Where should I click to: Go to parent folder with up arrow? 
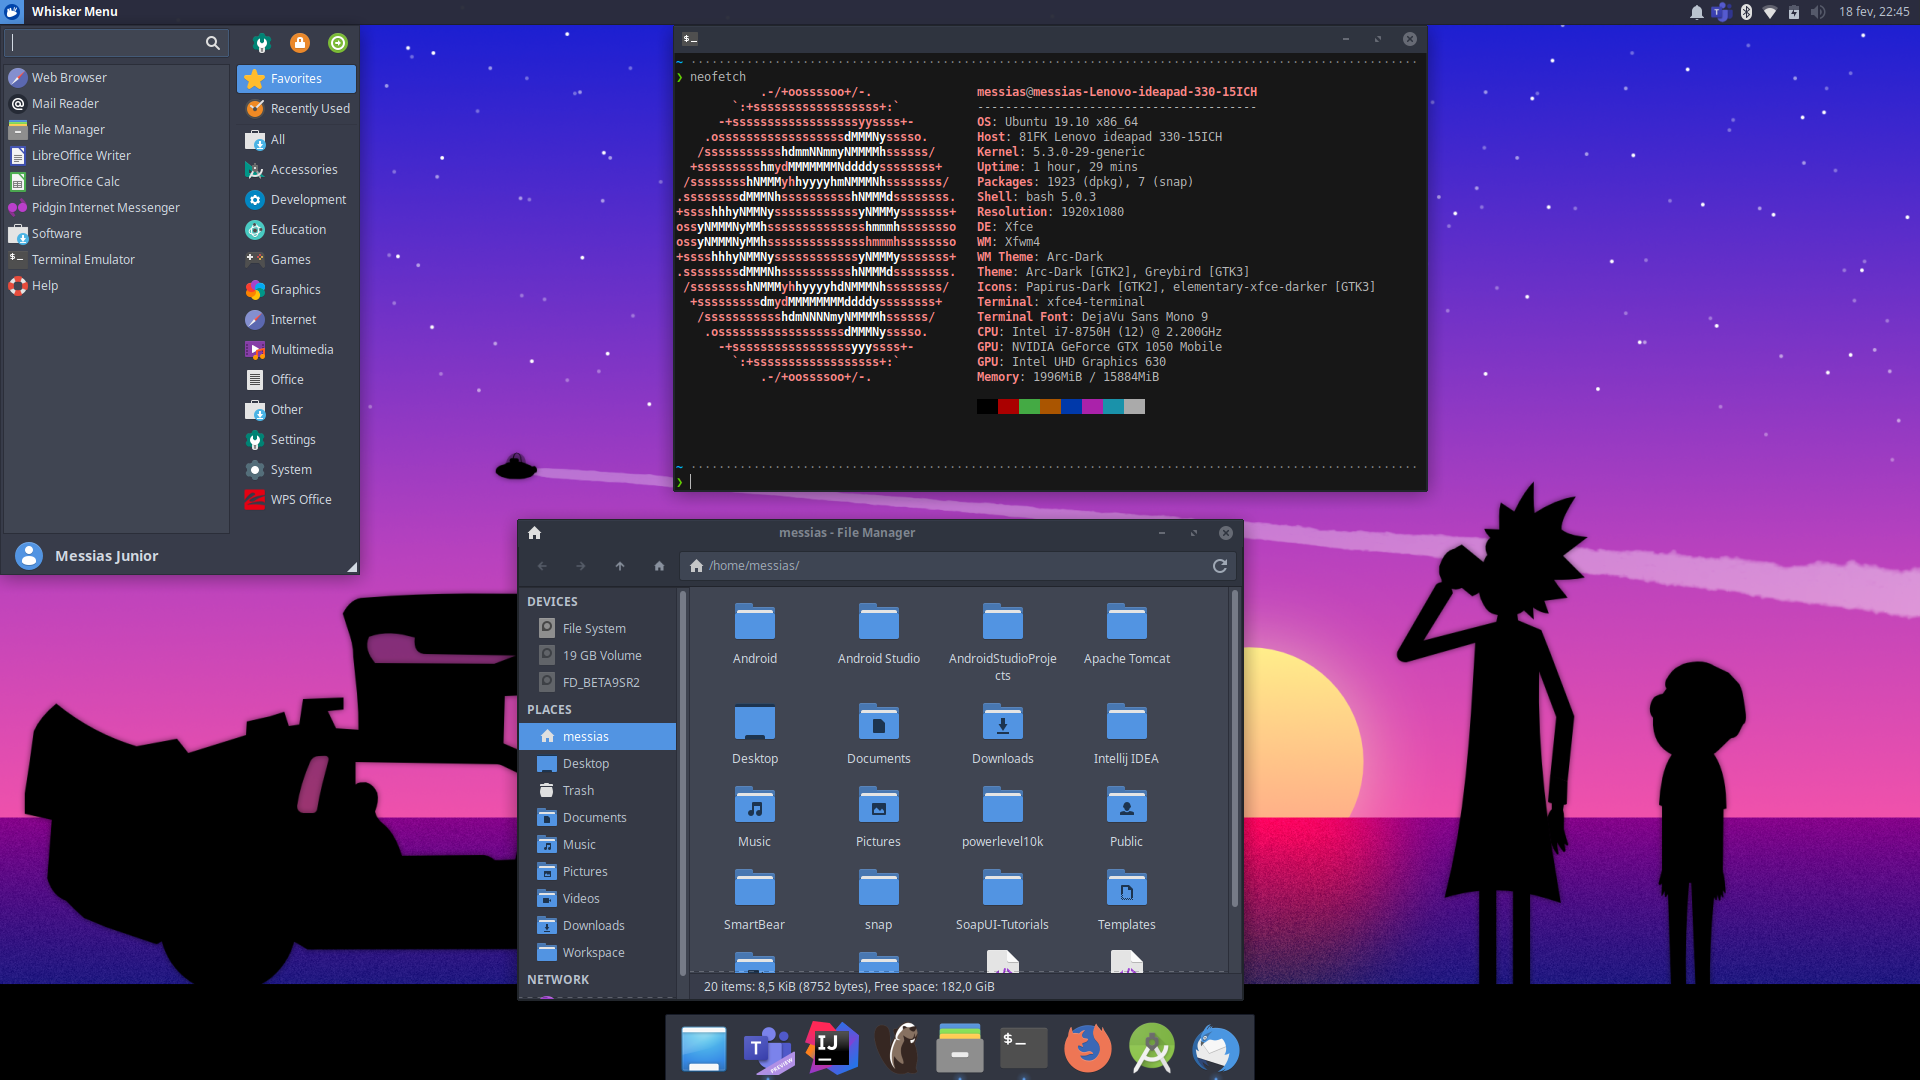(x=620, y=566)
